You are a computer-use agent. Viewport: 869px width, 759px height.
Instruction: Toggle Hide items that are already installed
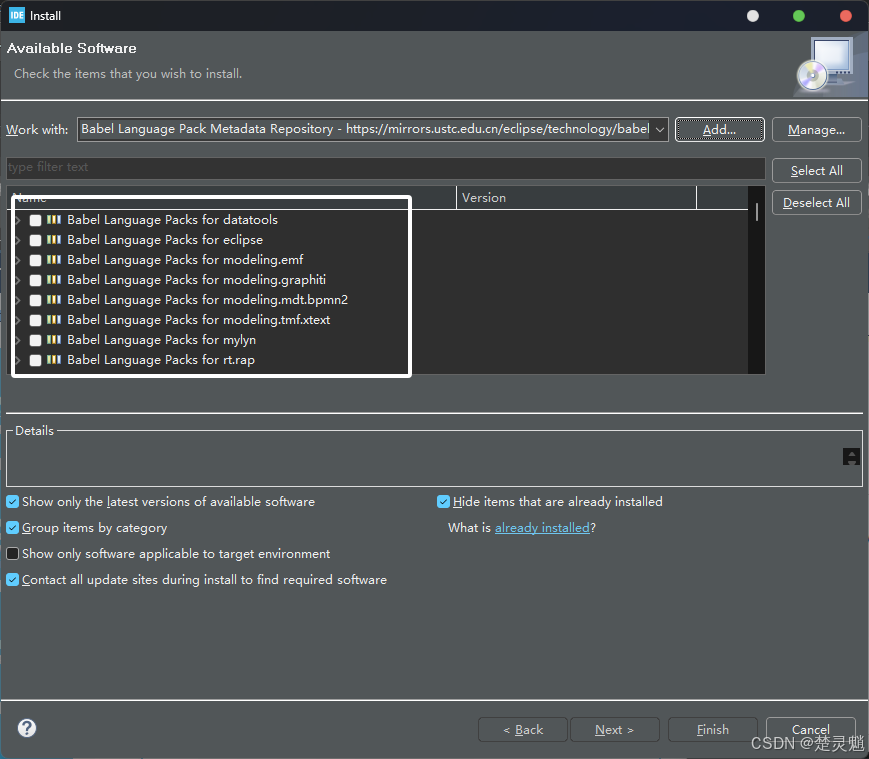pos(443,502)
